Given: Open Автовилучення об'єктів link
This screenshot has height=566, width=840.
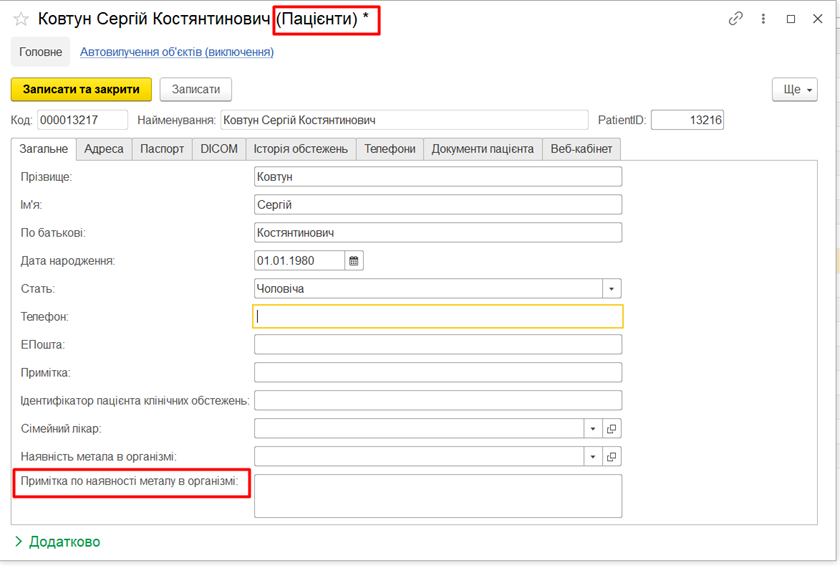Looking at the screenshot, I should pos(177,52).
